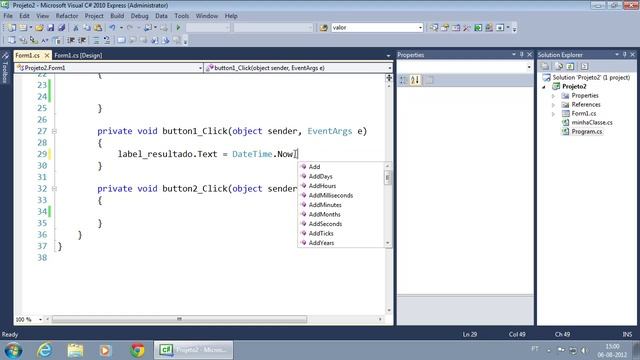The height and width of the screenshot is (360, 640).
Task: Click the Find in Files icon beside valor box
Action: [324, 28]
